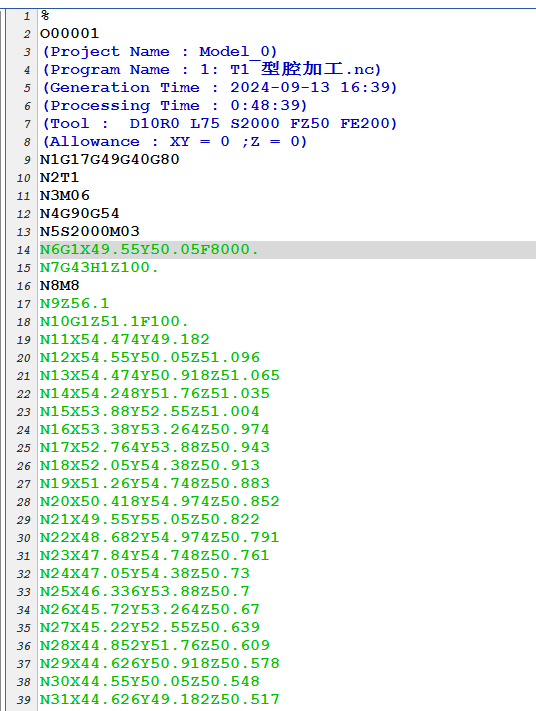Select line N17X52.764Y53.88Z50.943

pos(155,447)
